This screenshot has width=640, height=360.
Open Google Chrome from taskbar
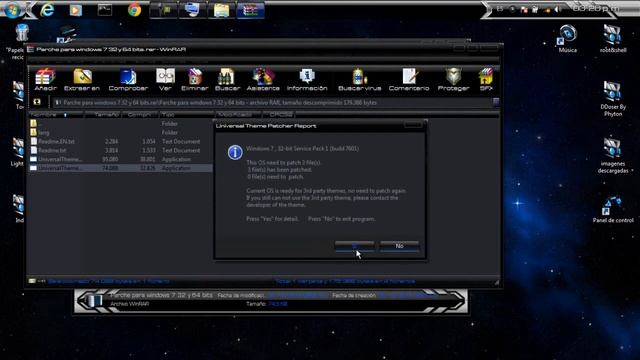coord(134,10)
